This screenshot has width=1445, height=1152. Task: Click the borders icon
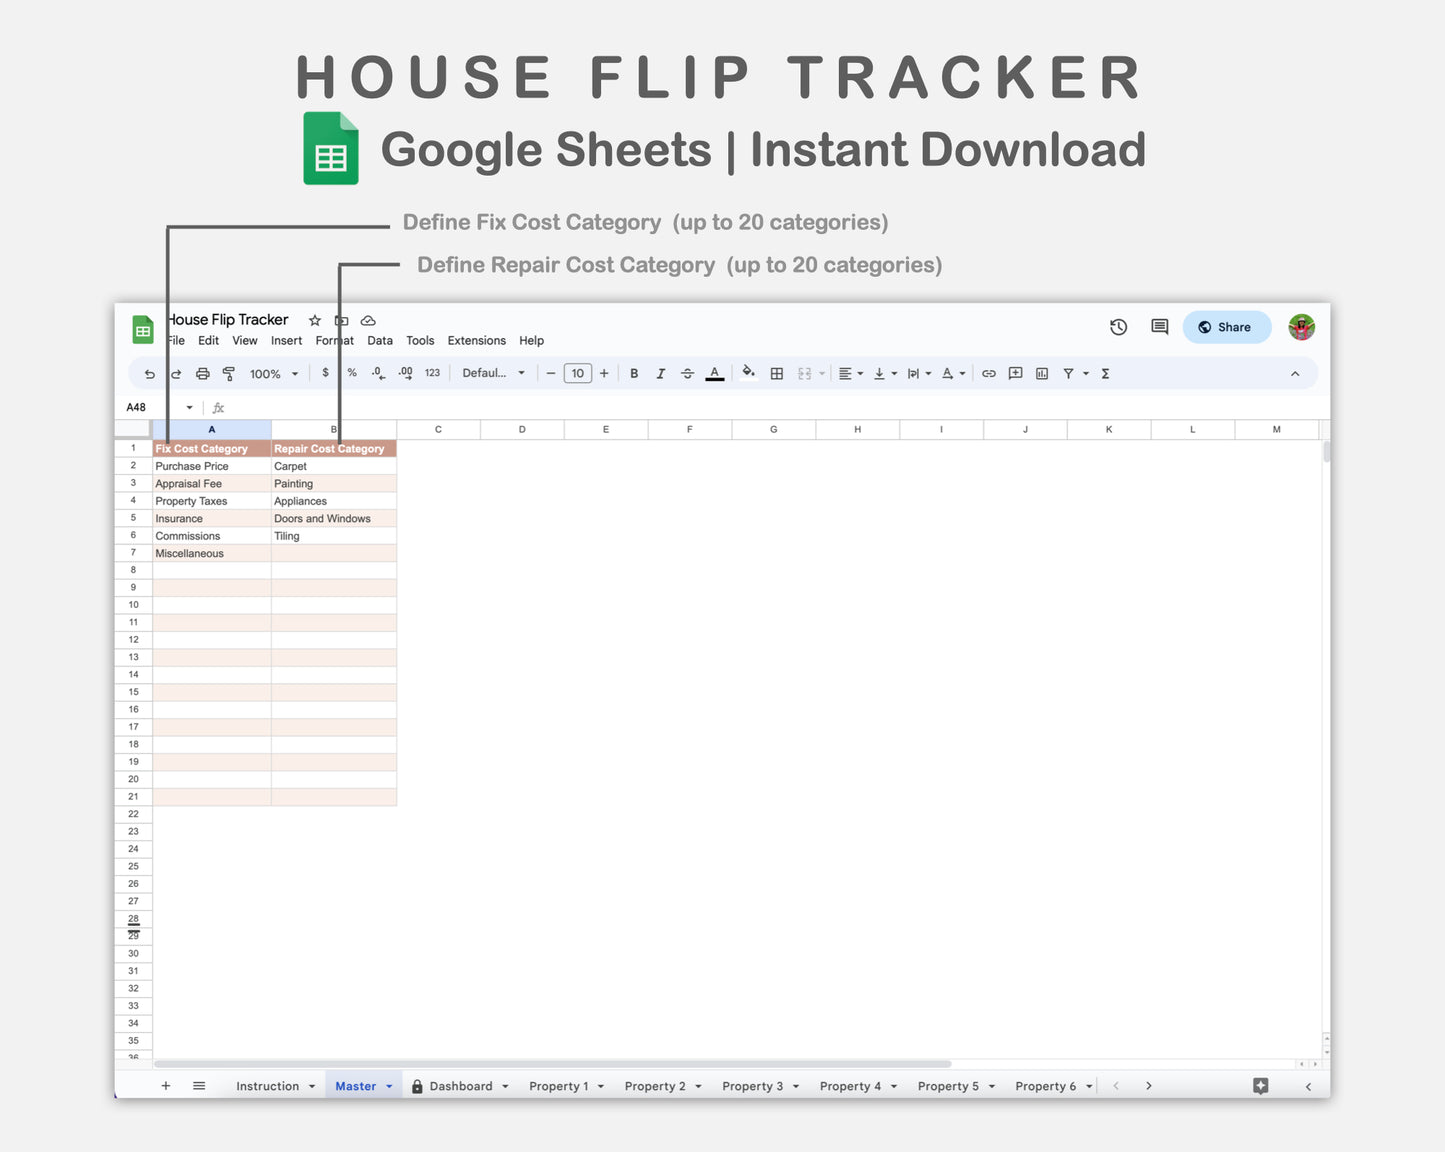tap(777, 373)
